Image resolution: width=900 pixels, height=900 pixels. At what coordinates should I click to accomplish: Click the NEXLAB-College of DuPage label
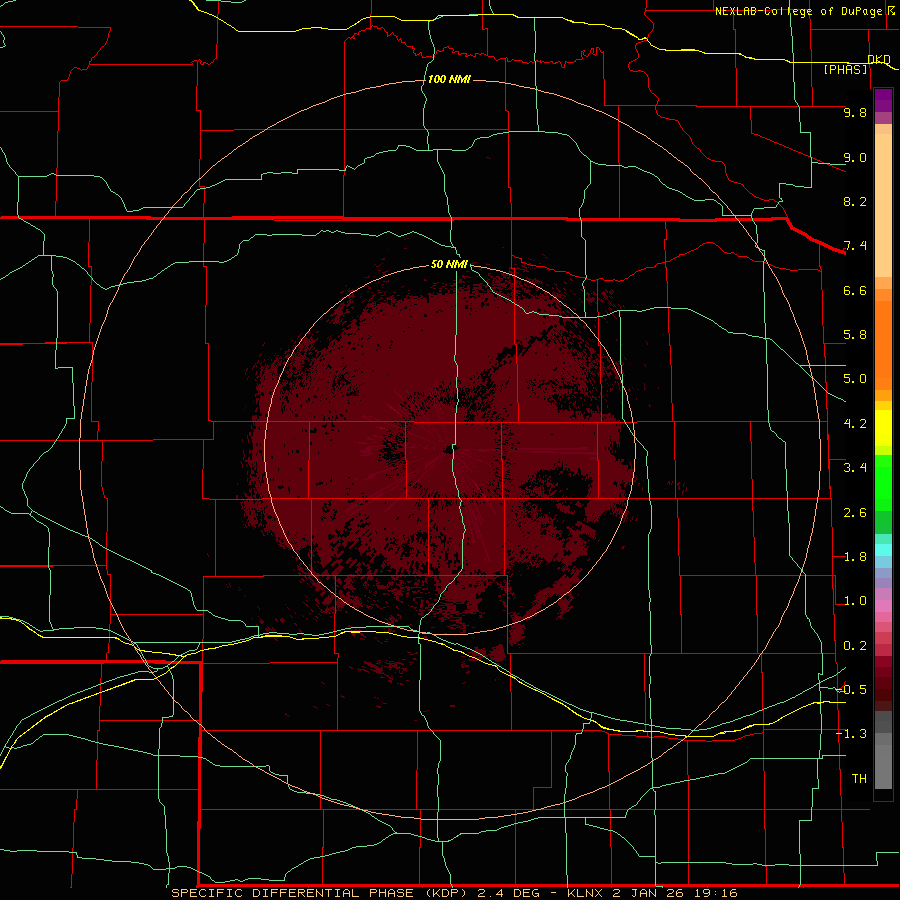pos(798,11)
